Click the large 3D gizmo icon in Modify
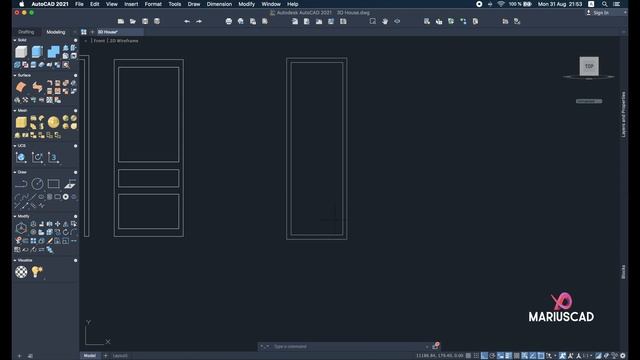 21,228
